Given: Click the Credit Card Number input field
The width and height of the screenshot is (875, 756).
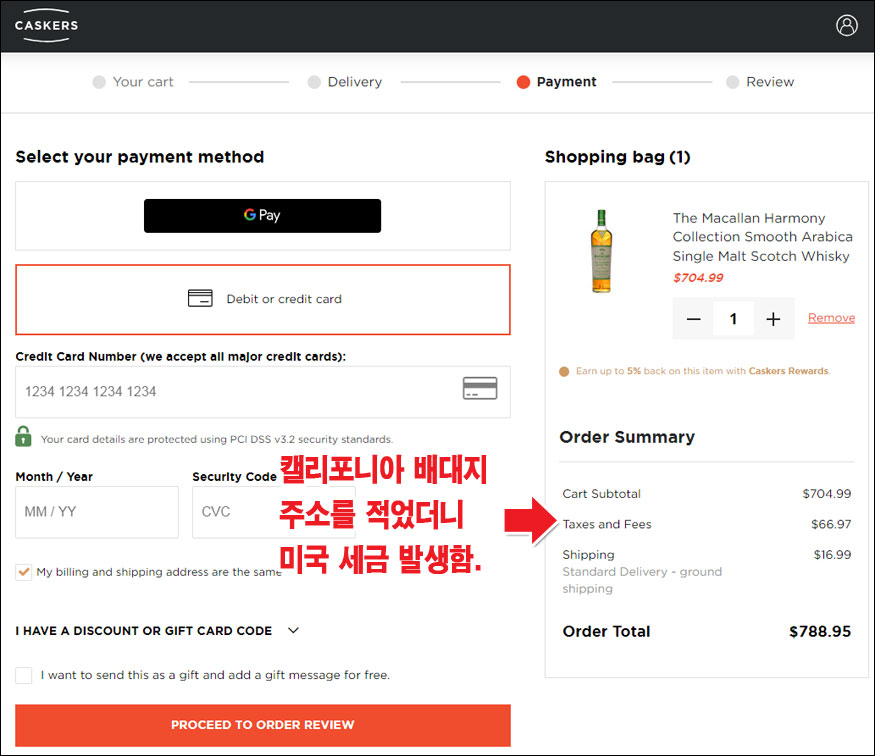Looking at the screenshot, I should (x=263, y=392).
